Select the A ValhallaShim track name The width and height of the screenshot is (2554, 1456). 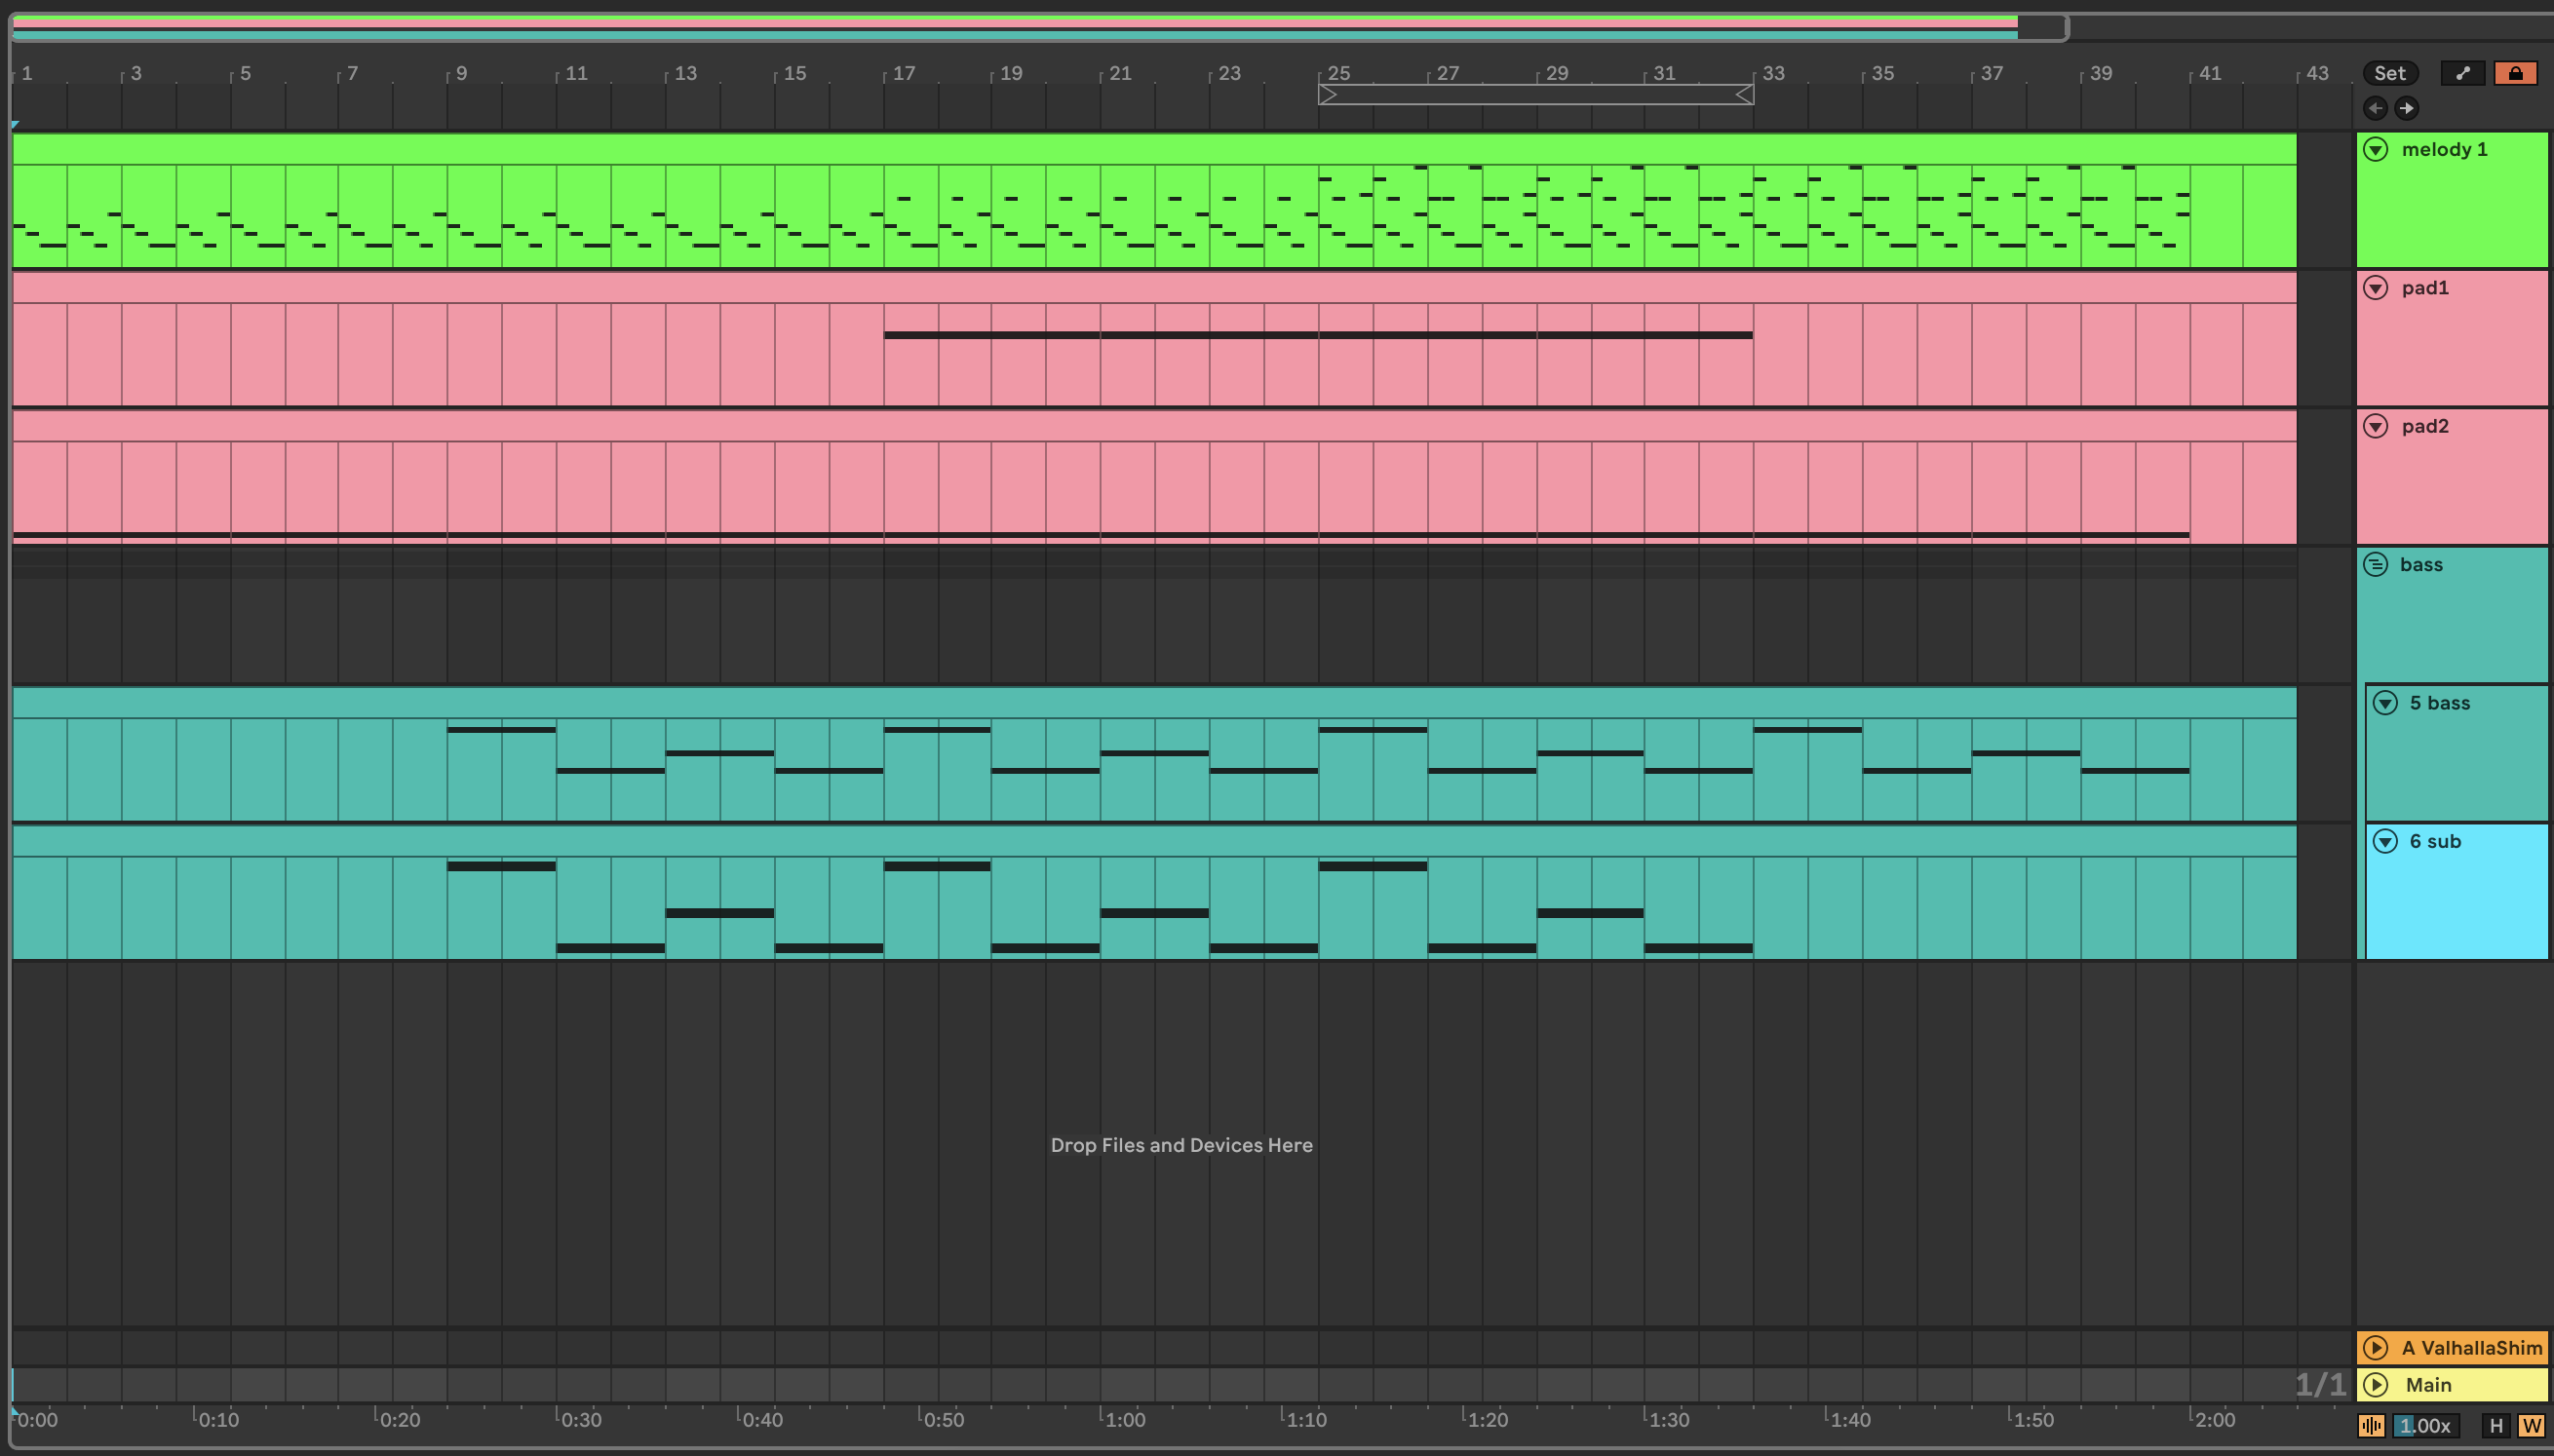(2472, 1348)
